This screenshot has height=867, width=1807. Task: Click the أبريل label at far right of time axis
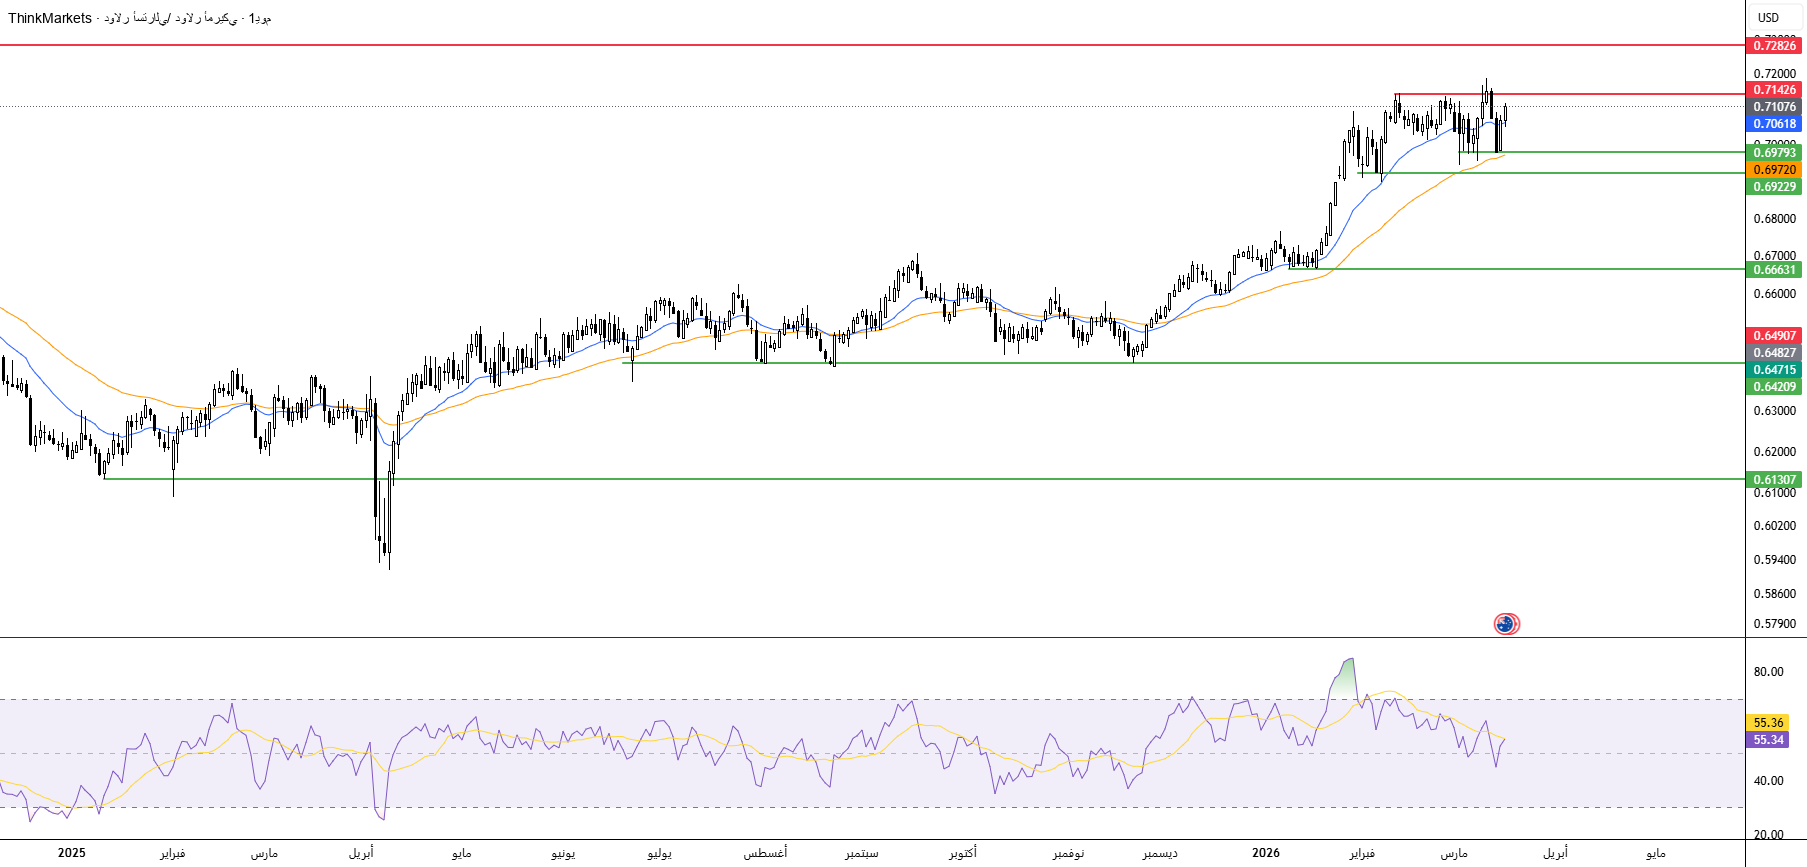[1555, 853]
